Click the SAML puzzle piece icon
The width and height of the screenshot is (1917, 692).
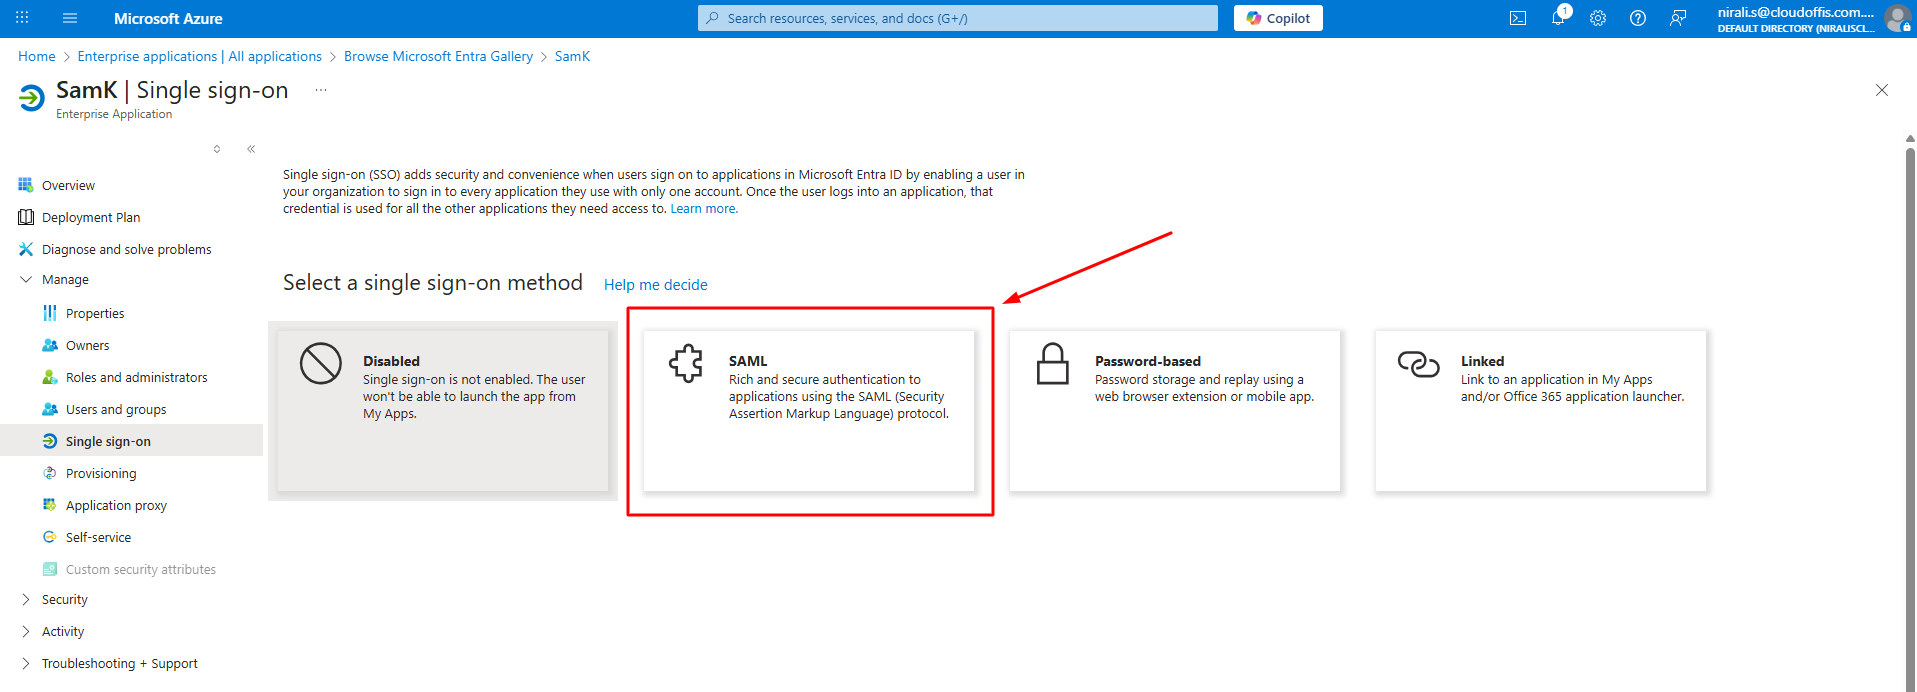pos(686,363)
